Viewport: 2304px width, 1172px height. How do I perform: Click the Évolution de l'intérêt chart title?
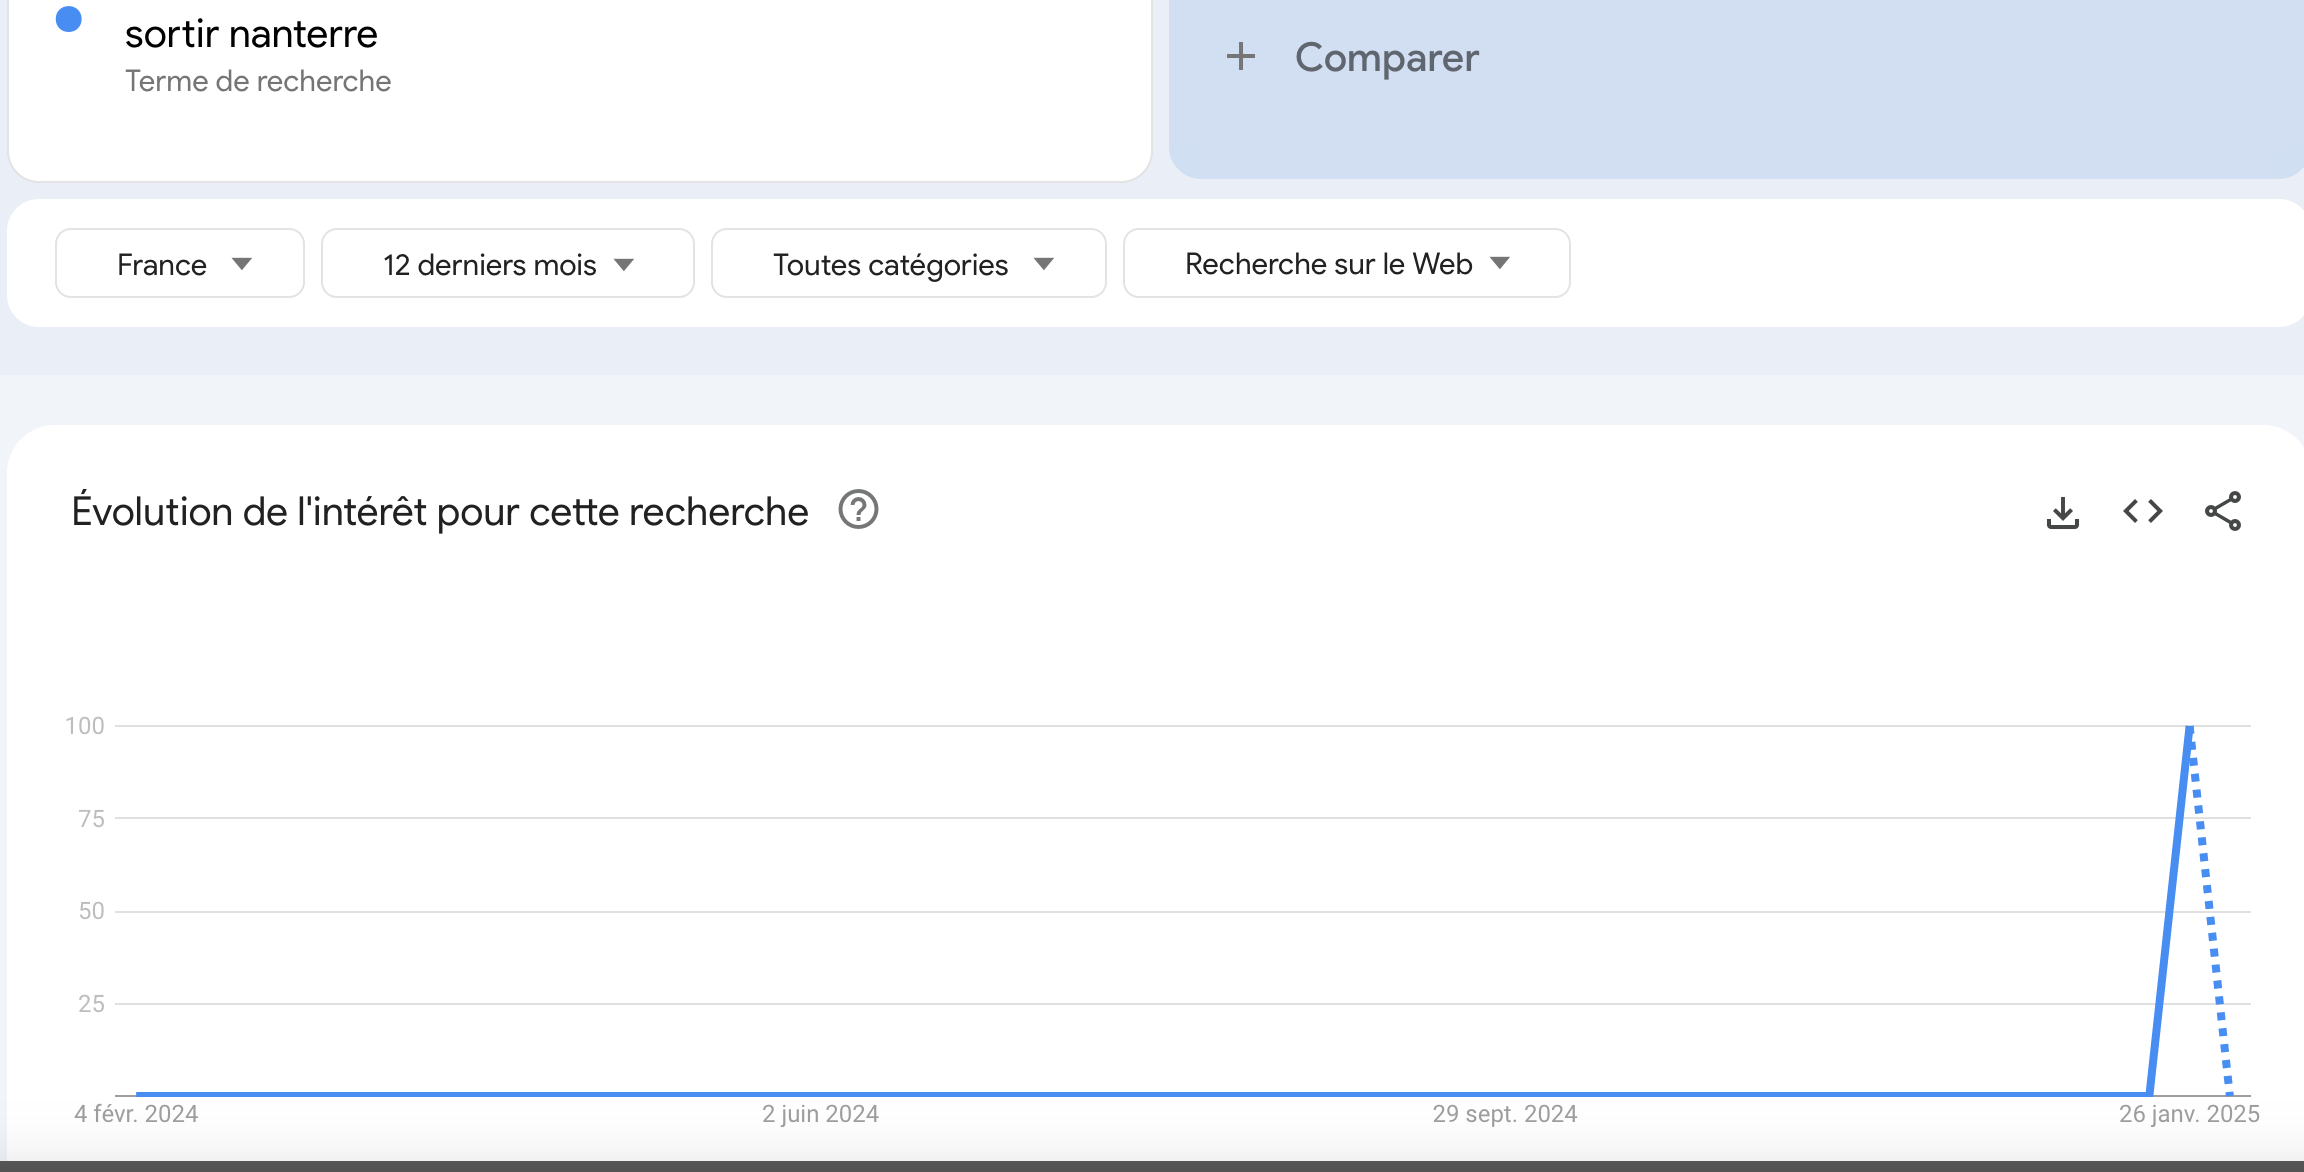[439, 512]
